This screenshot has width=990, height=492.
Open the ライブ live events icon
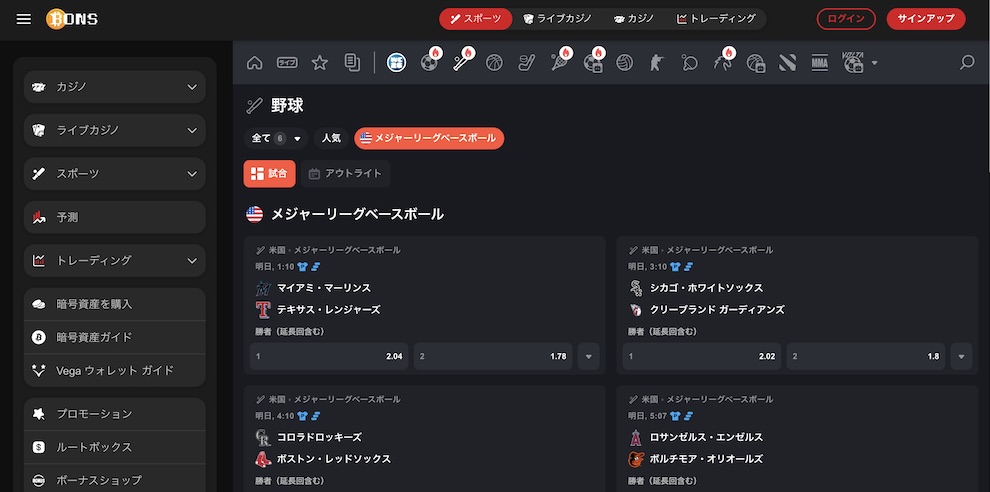(x=287, y=63)
